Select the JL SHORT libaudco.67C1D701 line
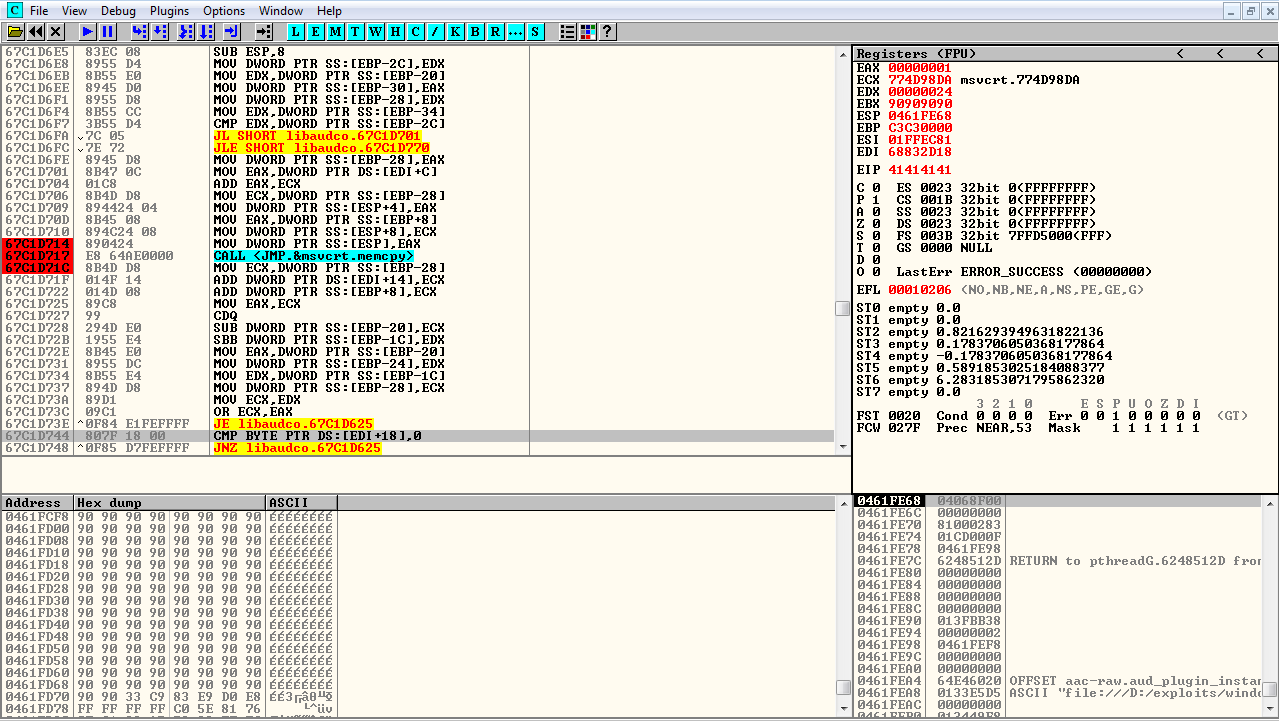Viewport: 1279px width, 721px height. click(x=317, y=136)
